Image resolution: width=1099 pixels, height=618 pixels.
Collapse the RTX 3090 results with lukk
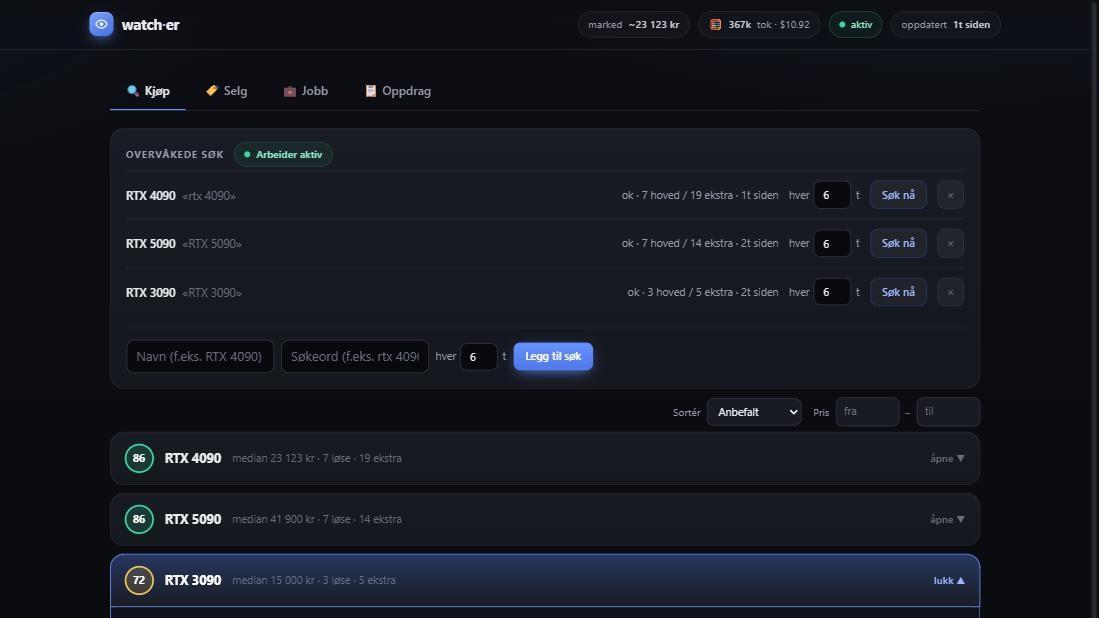pyautogui.click(x=949, y=580)
